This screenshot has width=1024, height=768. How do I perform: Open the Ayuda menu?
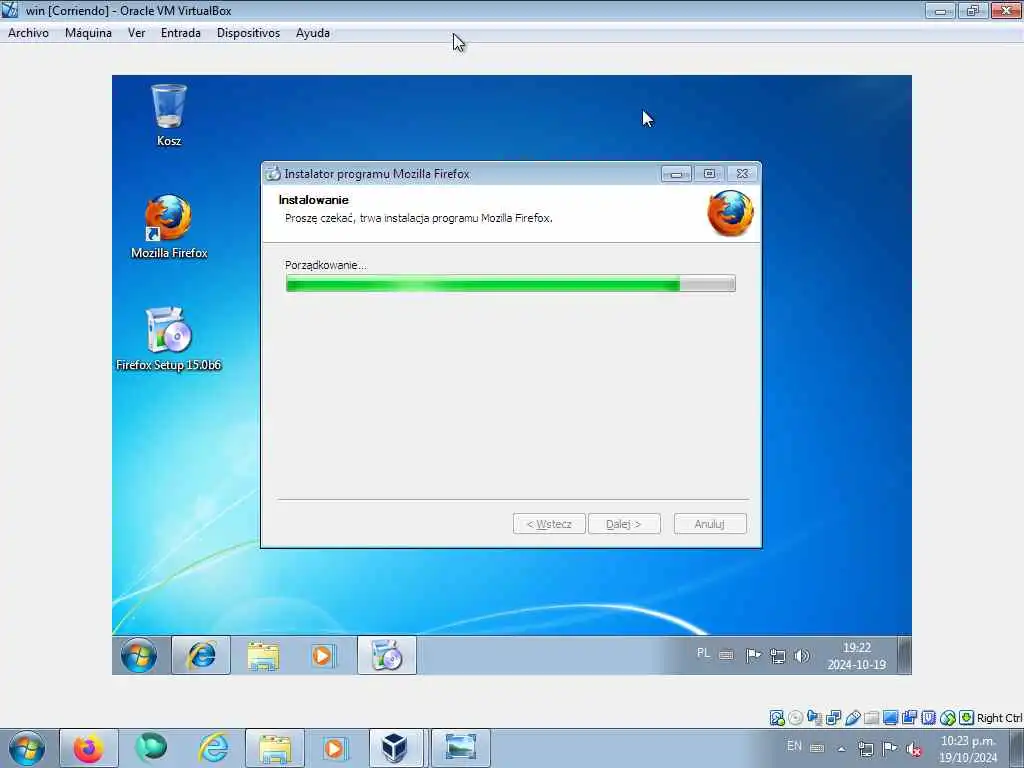(313, 33)
